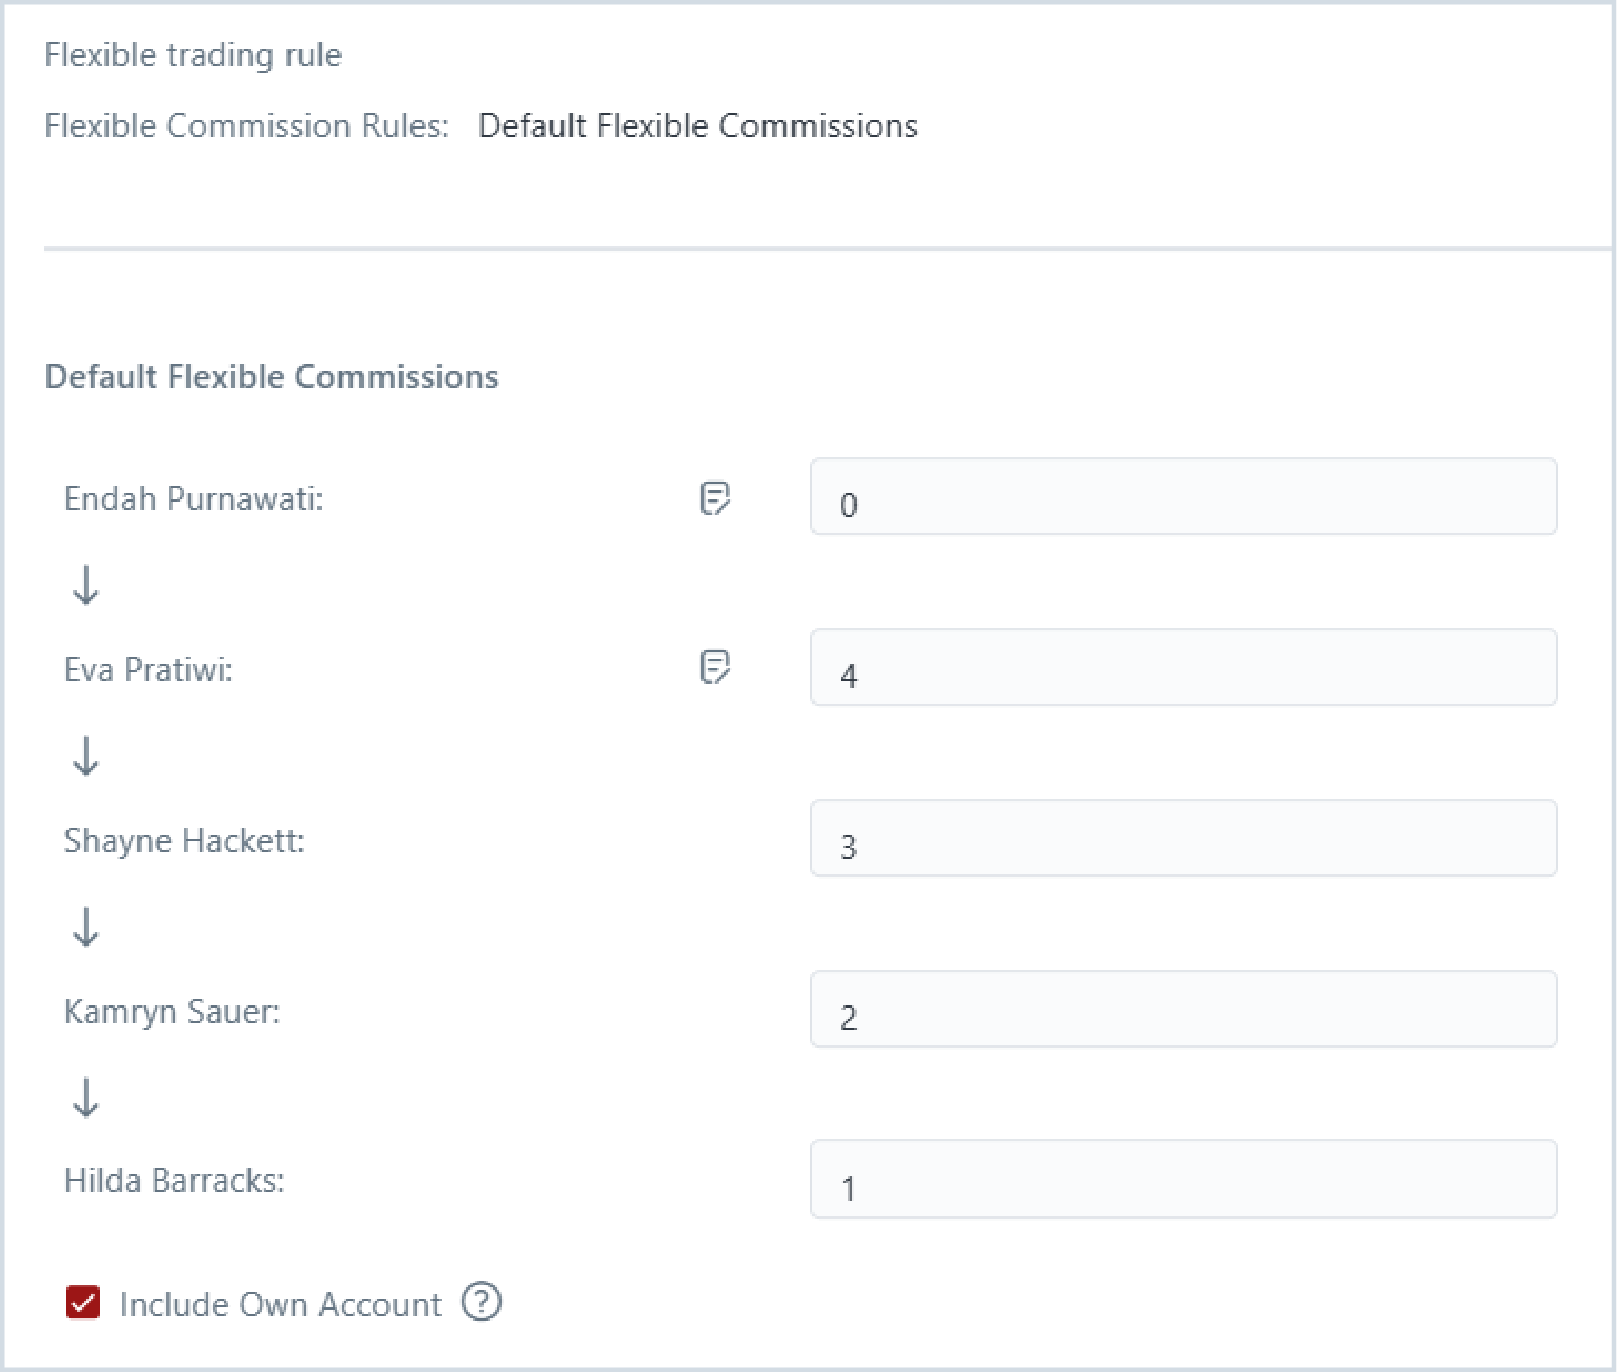Click the Shayne Hackett name label
The height and width of the screenshot is (1372, 1617).
pyautogui.click(x=184, y=841)
